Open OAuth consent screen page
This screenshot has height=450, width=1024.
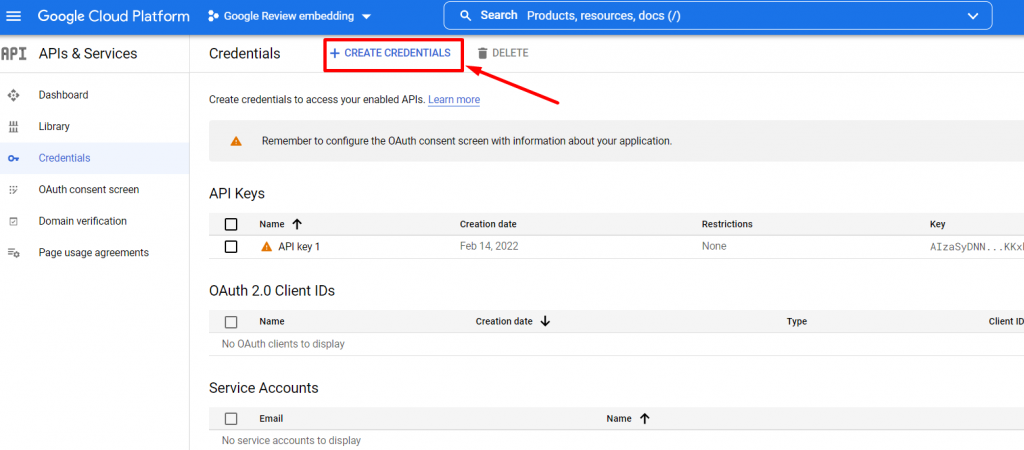[89, 189]
